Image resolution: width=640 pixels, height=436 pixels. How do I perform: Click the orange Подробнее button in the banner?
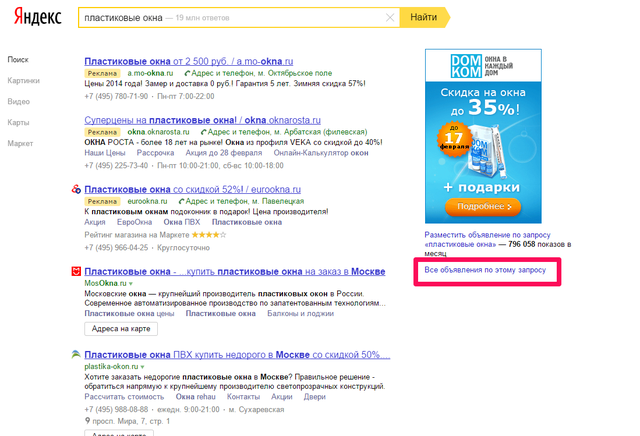click(483, 207)
